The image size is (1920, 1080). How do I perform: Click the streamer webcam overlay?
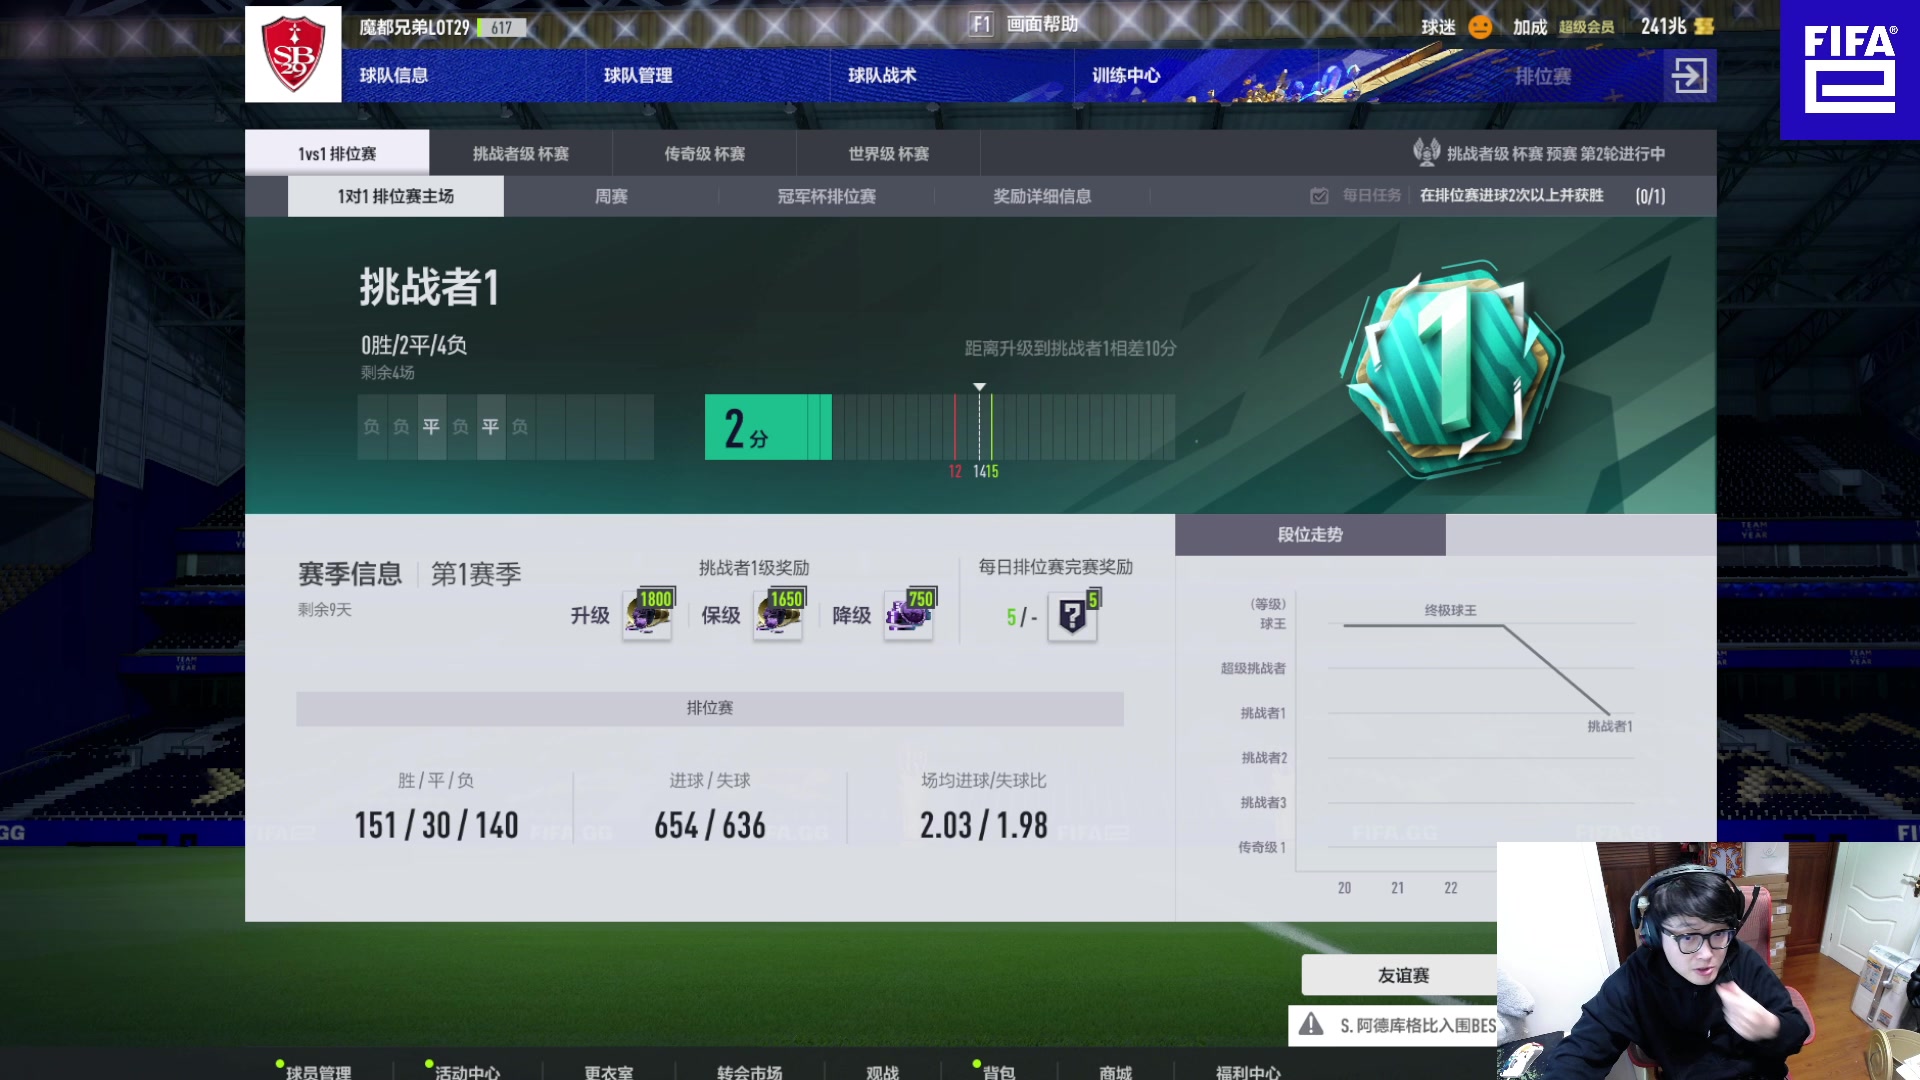coord(1708,961)
